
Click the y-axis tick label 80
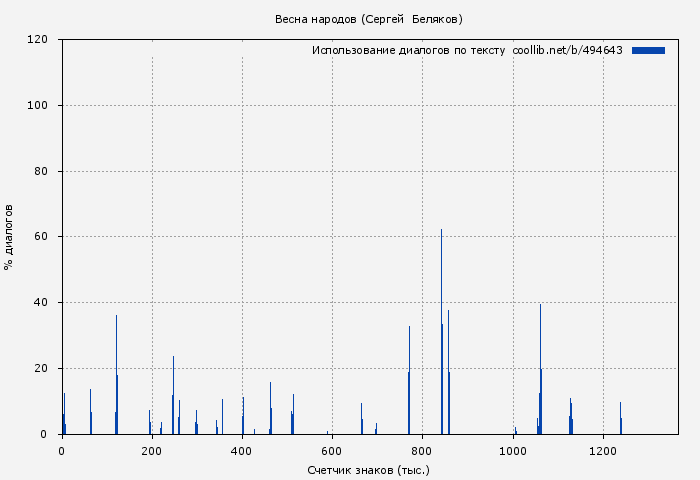(42, 171)
